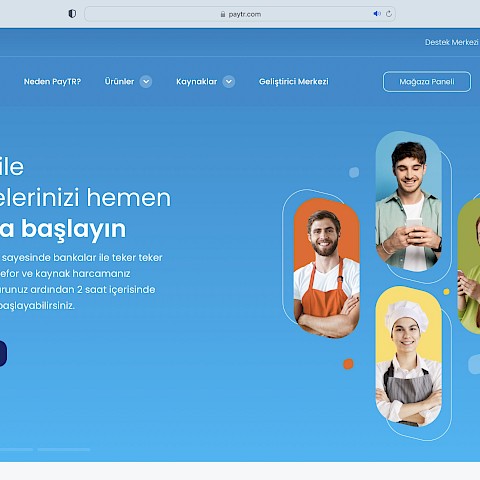Click the chef woman photo
This screenshot has height=480, width=480.
[x=409, y=356]
